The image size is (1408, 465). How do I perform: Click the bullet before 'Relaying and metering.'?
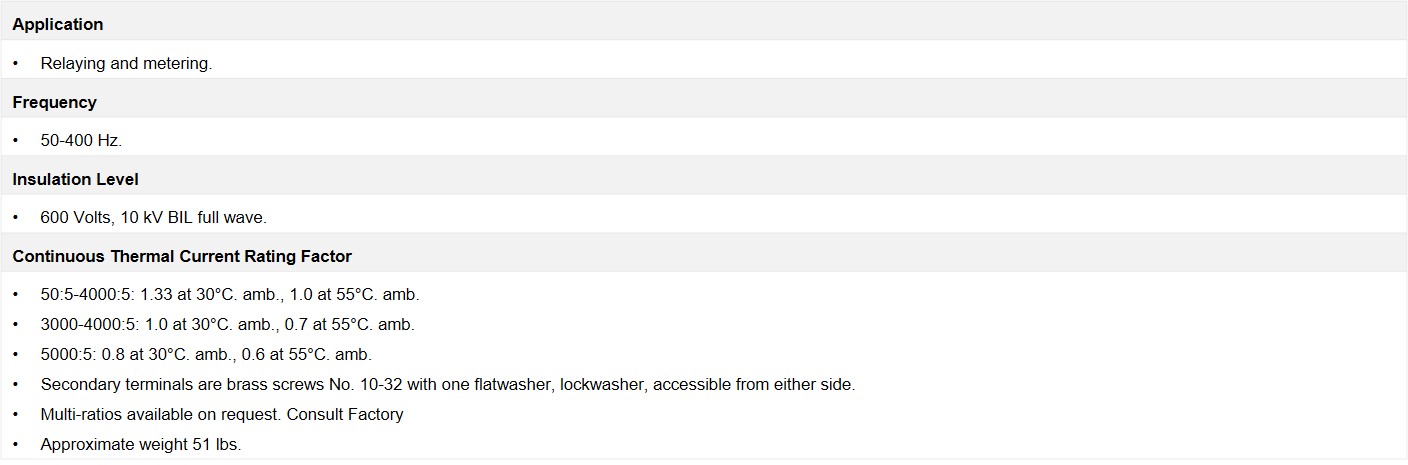pyautogui.click(x=16, y=63)
